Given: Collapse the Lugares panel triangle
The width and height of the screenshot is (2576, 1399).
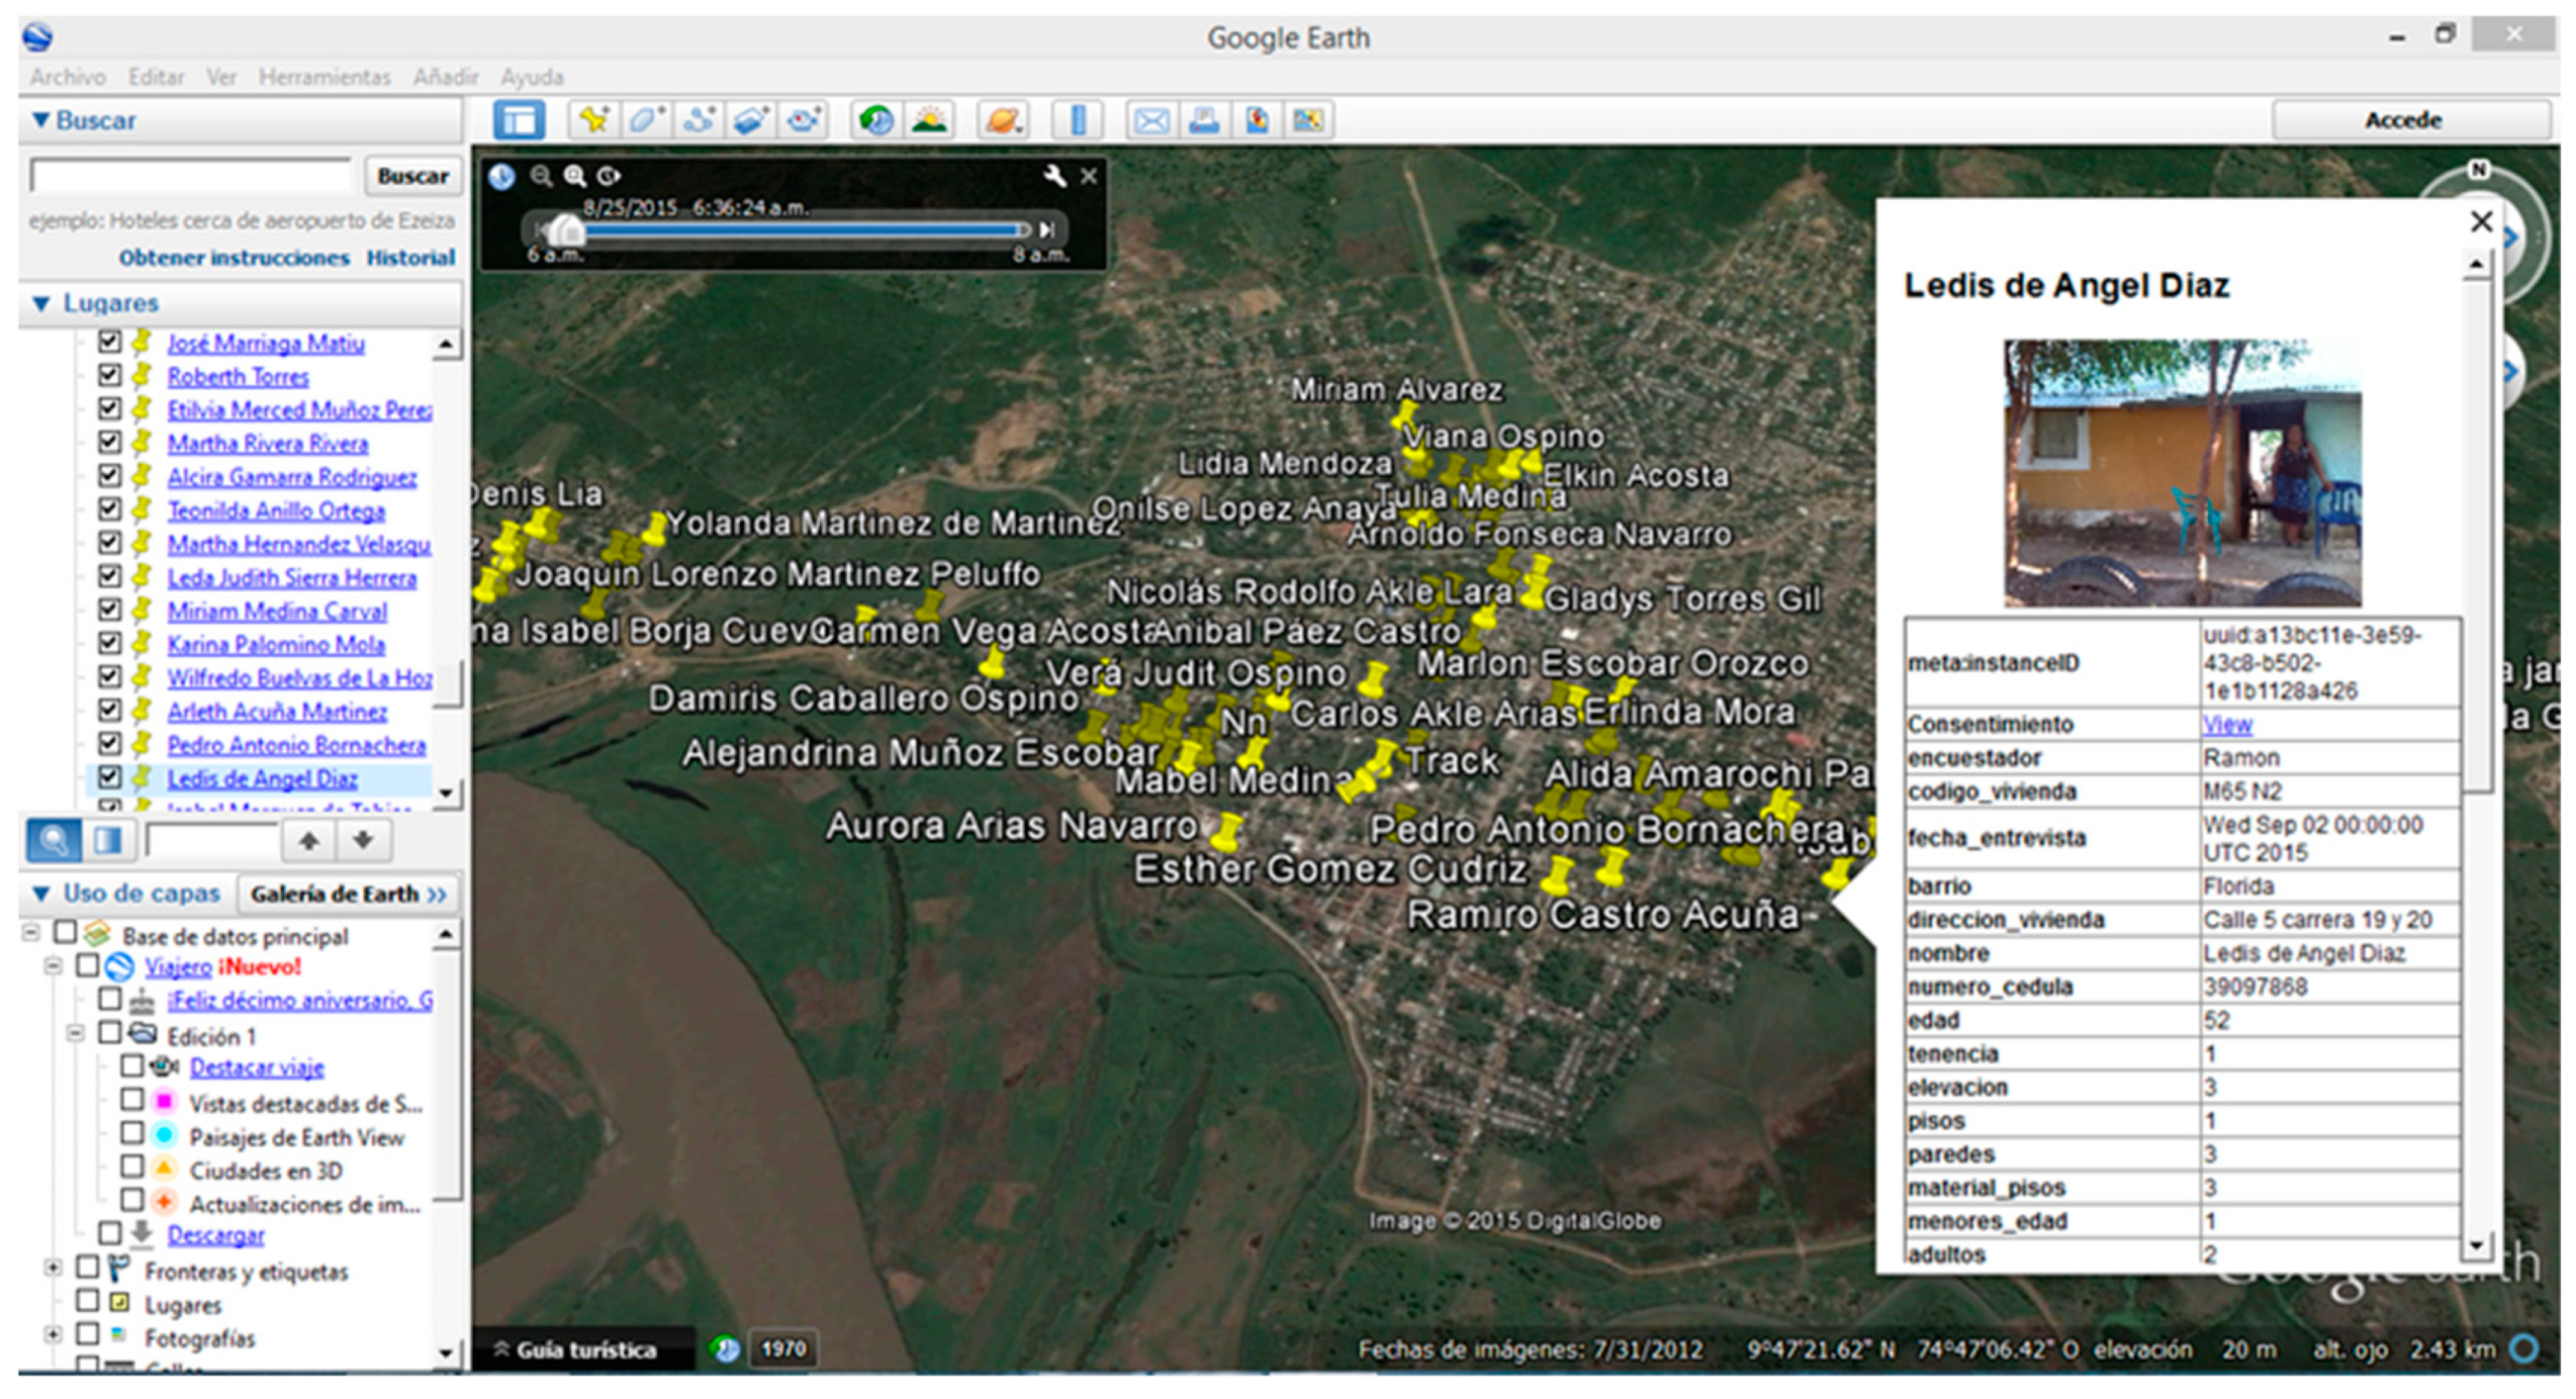Looking at the screenshot, I should click(41, 303).
